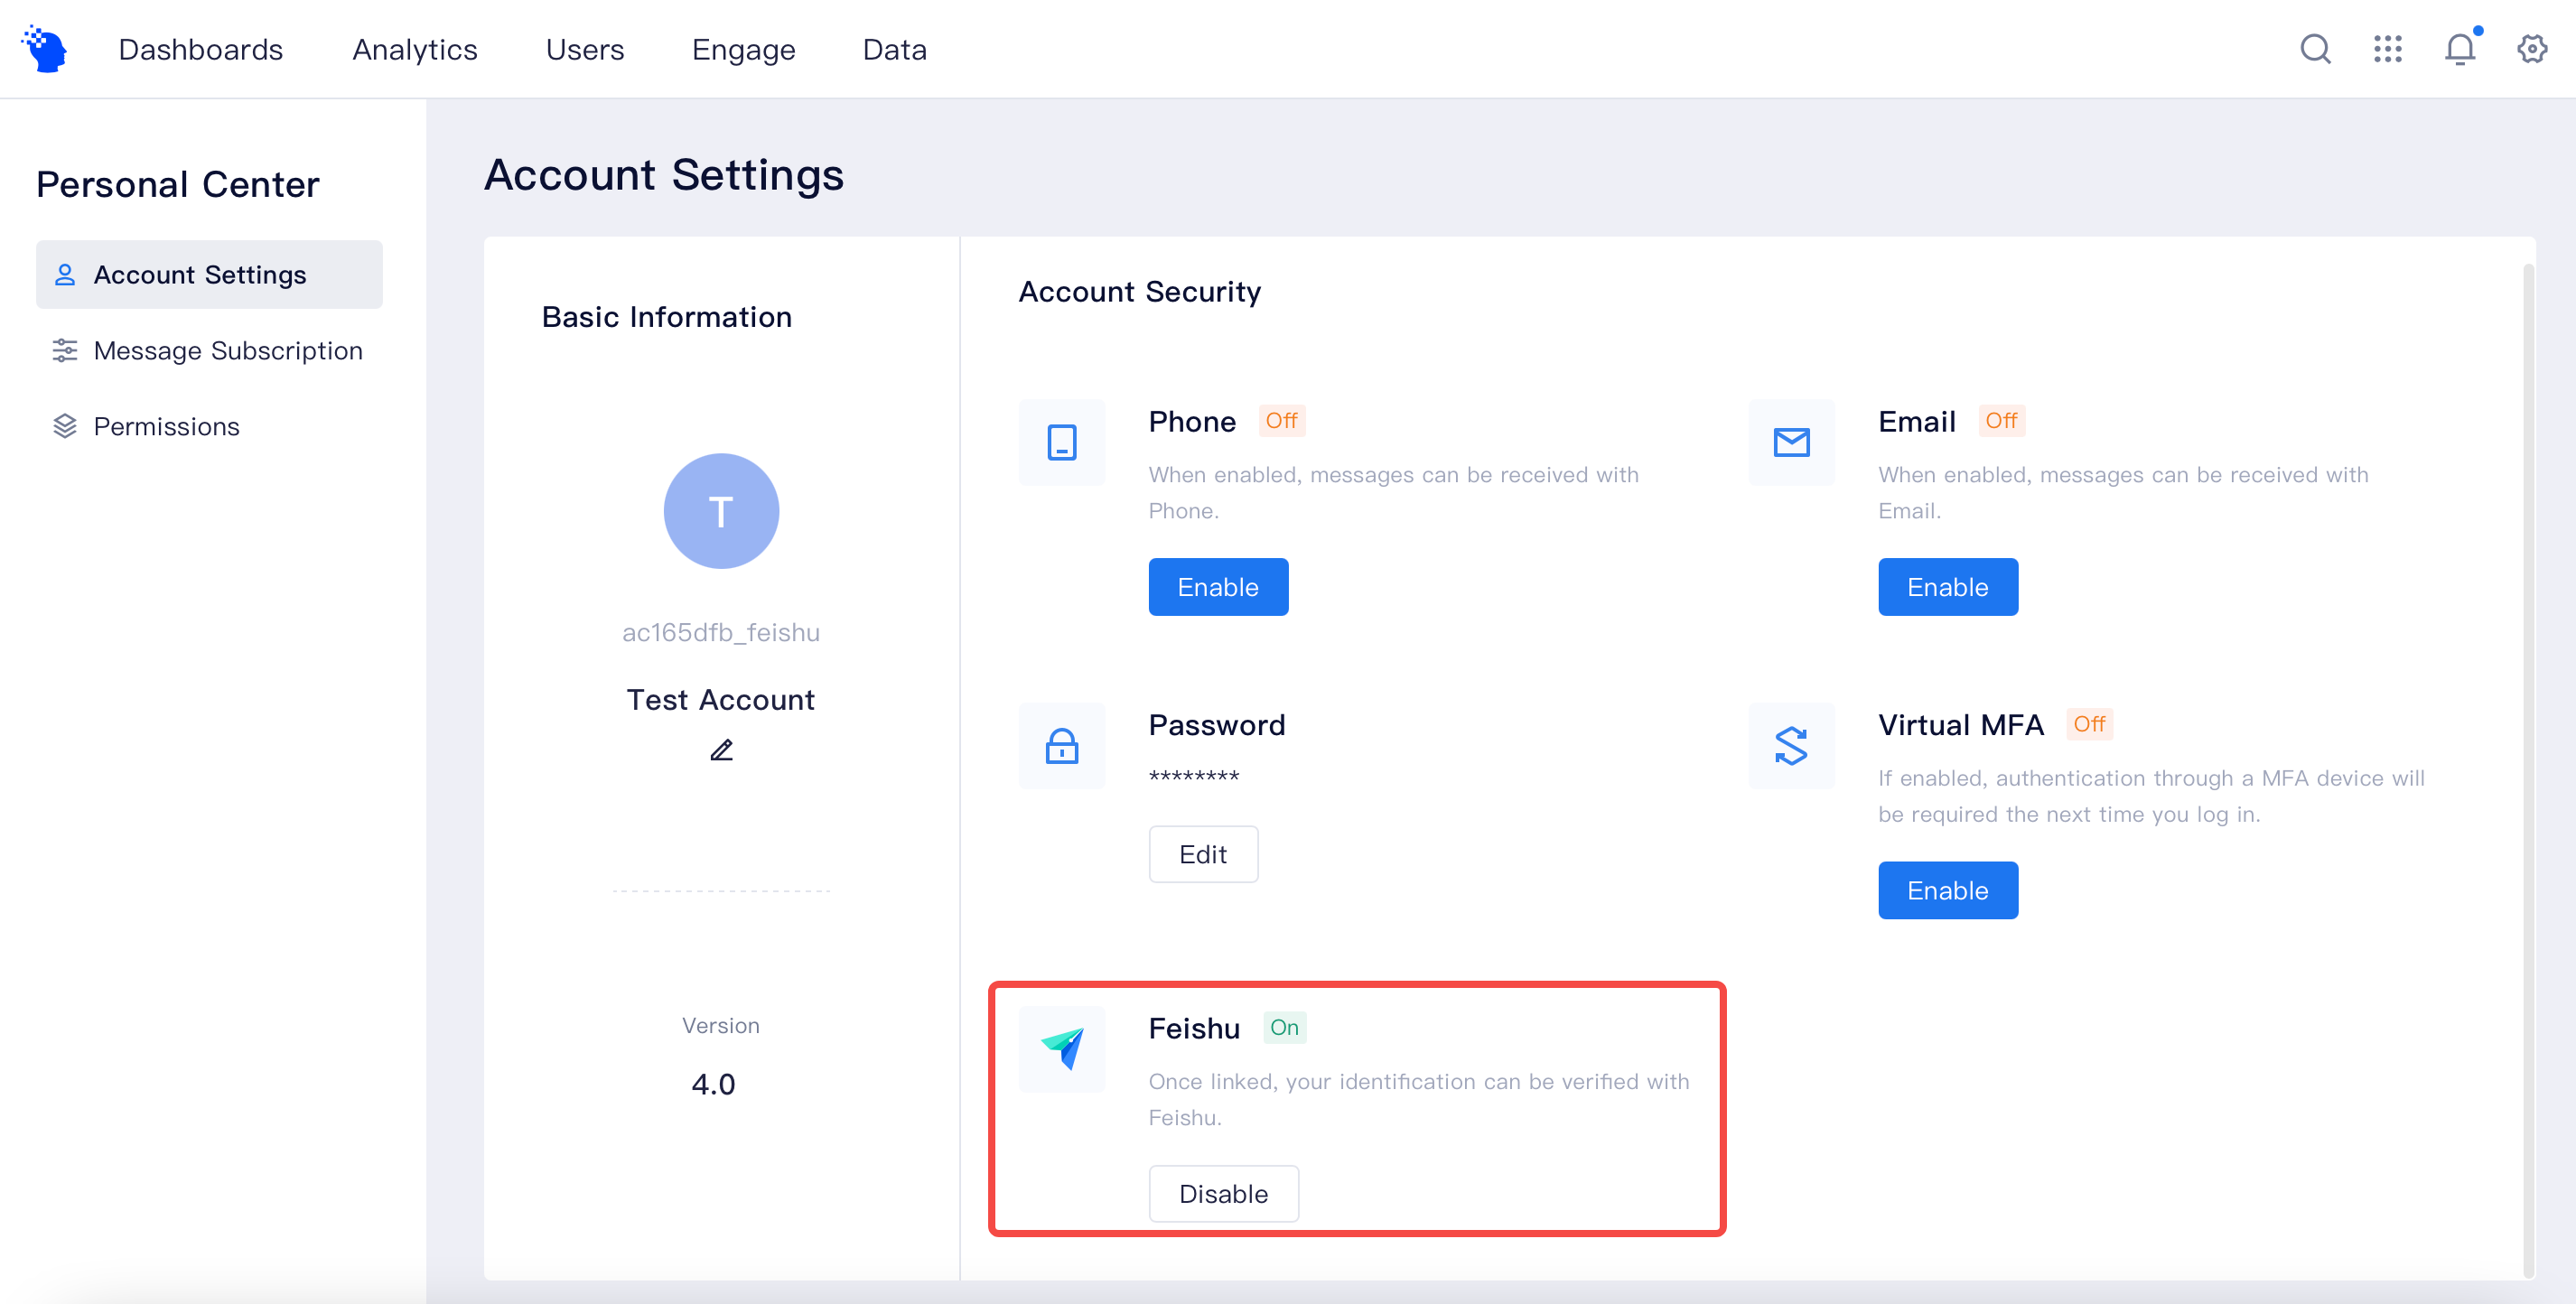Click the Account Security heading

click(1140, 292)
